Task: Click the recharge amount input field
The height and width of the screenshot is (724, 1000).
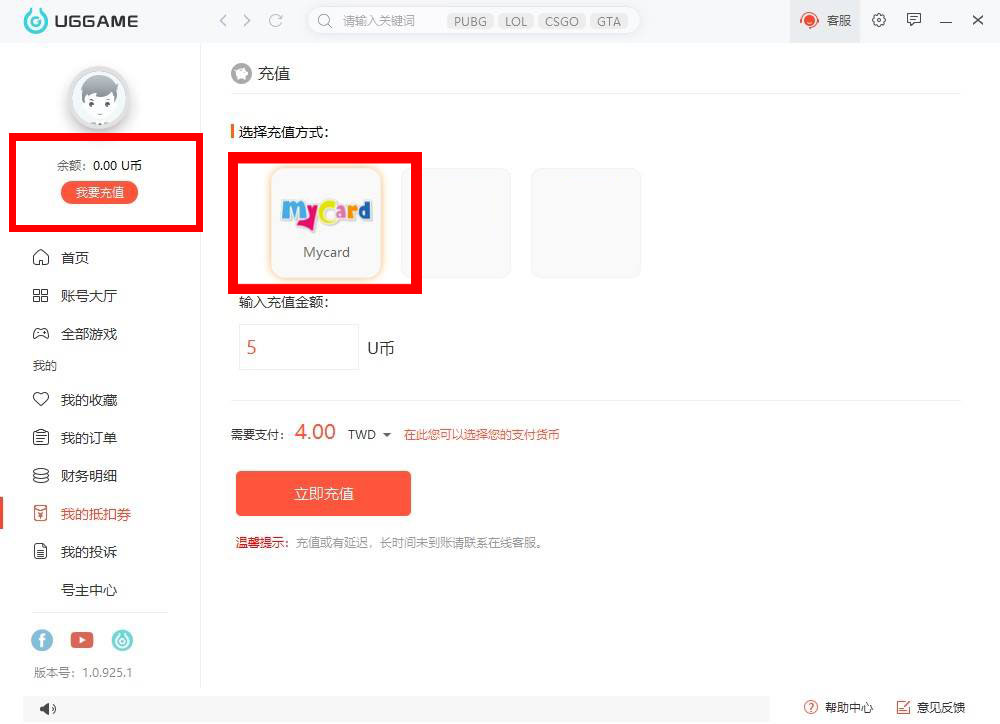Action: pos(298,347)
